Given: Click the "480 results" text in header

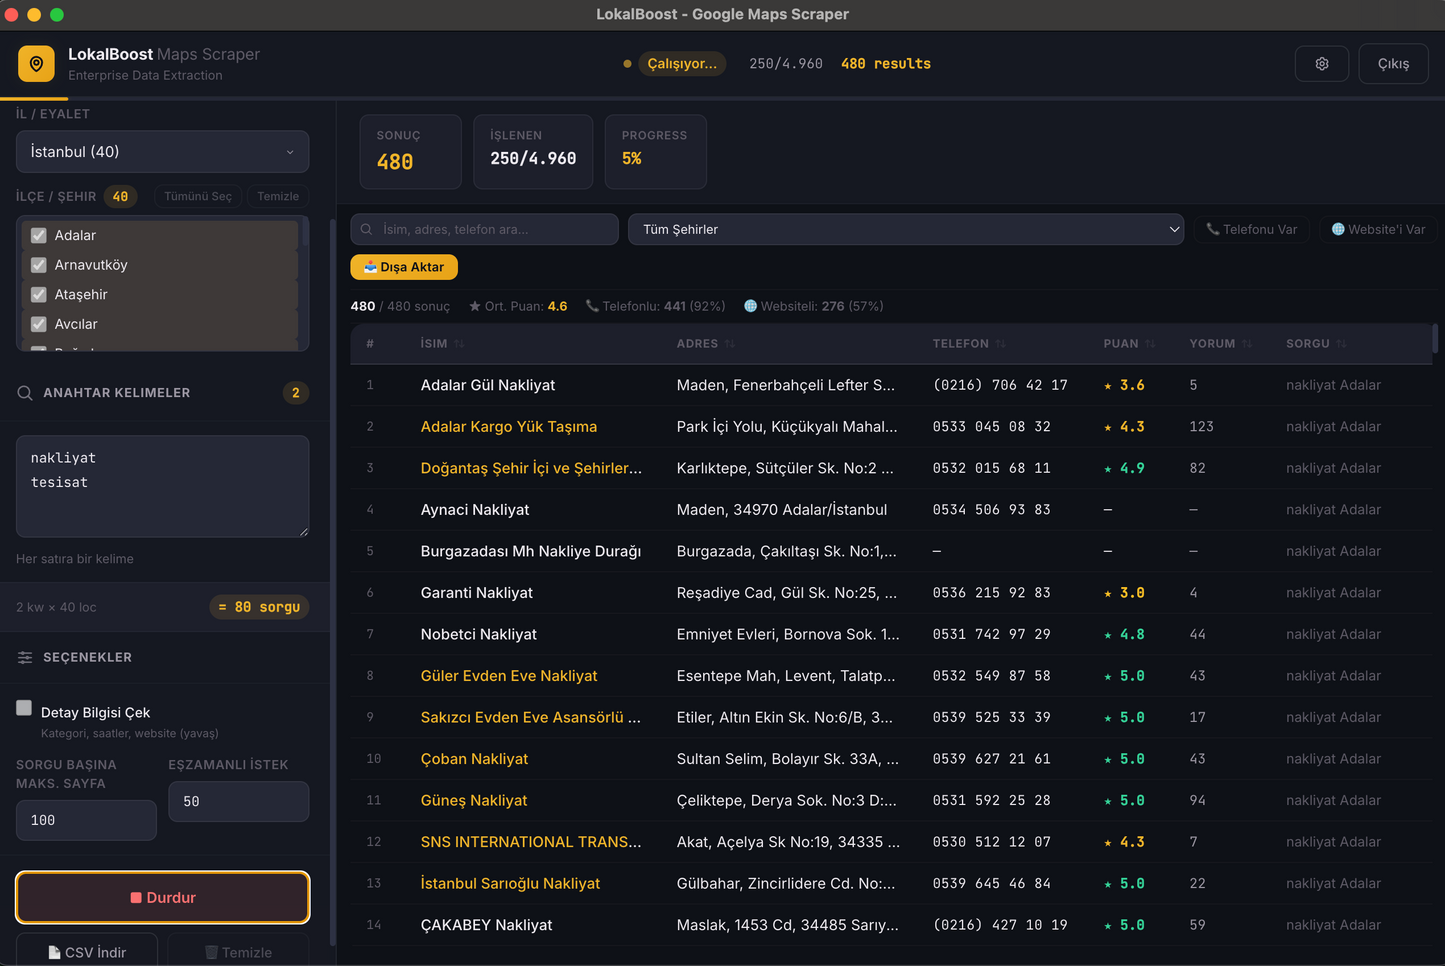Looking at the screenshot, I should 886,64.
